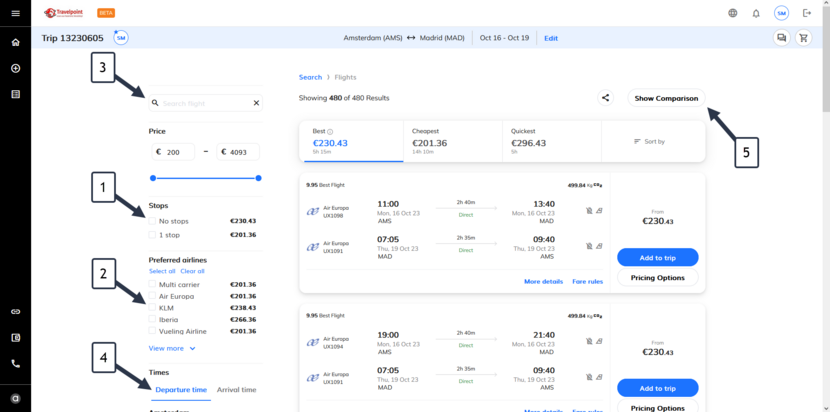Viewport: 830px width, 412px height.
Task: Click Clear all airlines
Action: pos(192,271)
